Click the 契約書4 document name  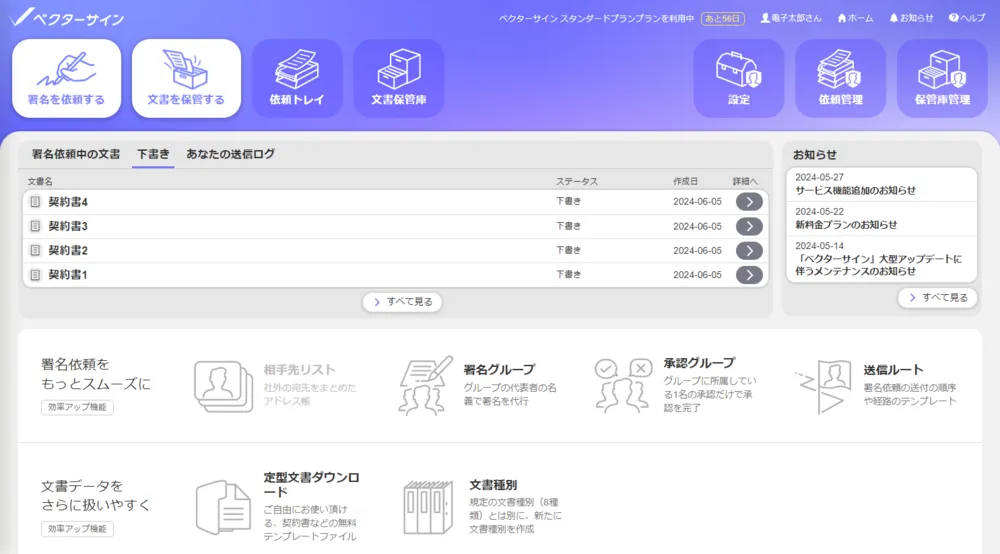(68, 202)
